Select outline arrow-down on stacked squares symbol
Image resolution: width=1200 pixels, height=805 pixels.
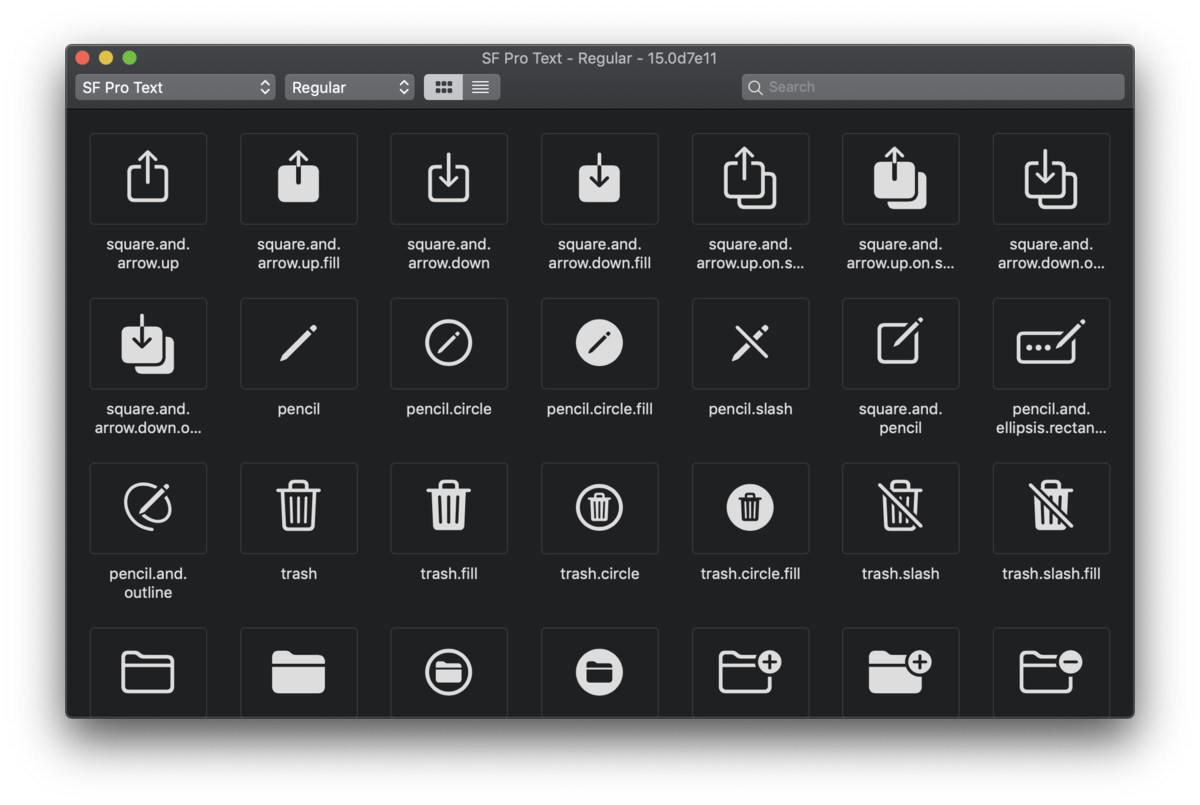tap(1051, 178)
